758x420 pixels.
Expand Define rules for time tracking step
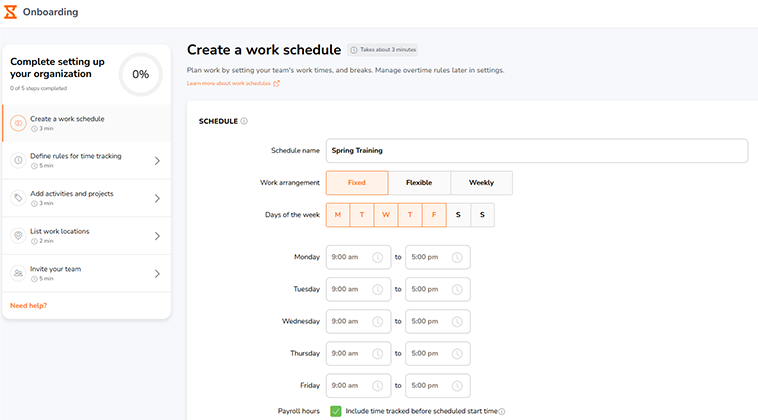(157, 160)
